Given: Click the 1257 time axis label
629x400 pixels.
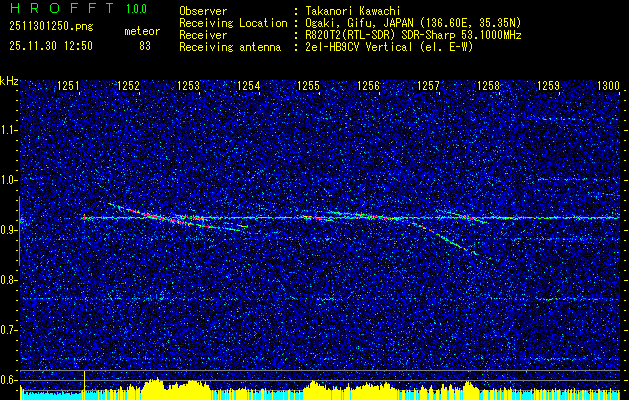Looking at the screenshot, I should click(428, 86).
